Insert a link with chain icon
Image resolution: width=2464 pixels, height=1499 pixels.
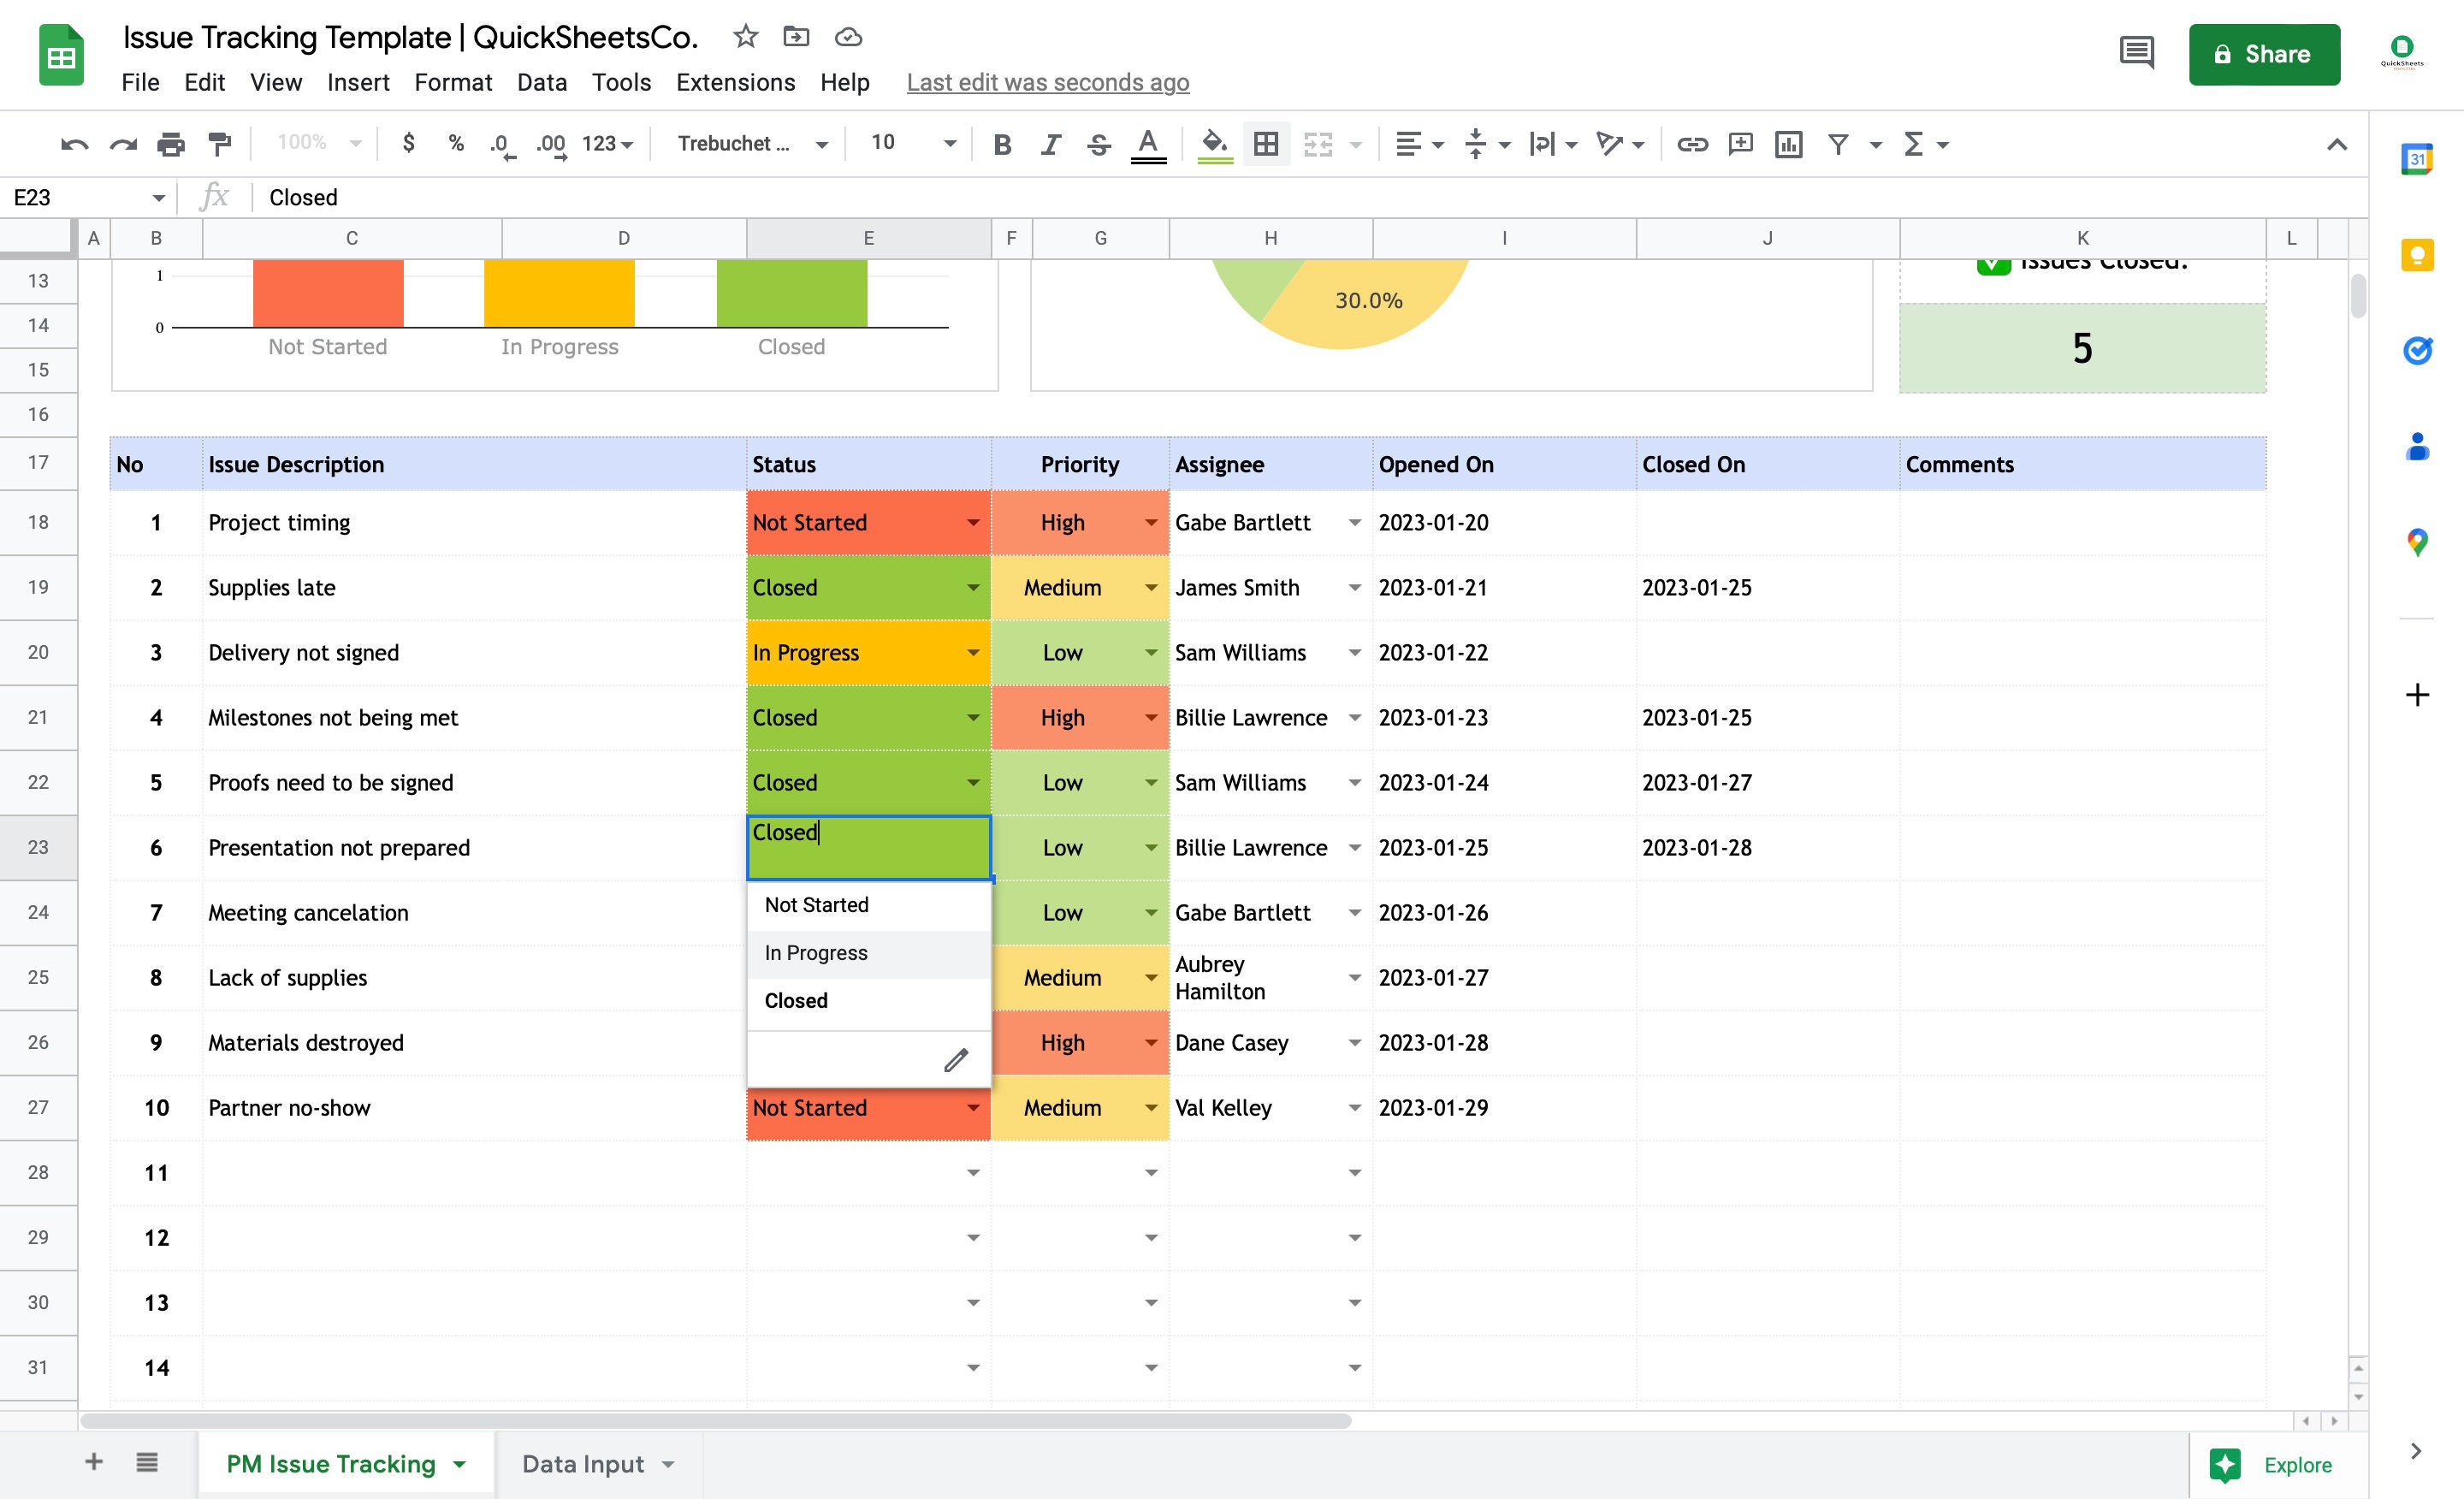coord(1692,144)
